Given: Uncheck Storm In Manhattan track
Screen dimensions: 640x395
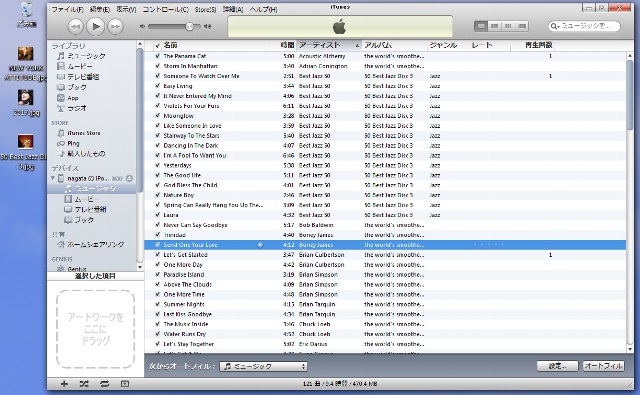Looking at the screenshot, I should tap(158, 66).
